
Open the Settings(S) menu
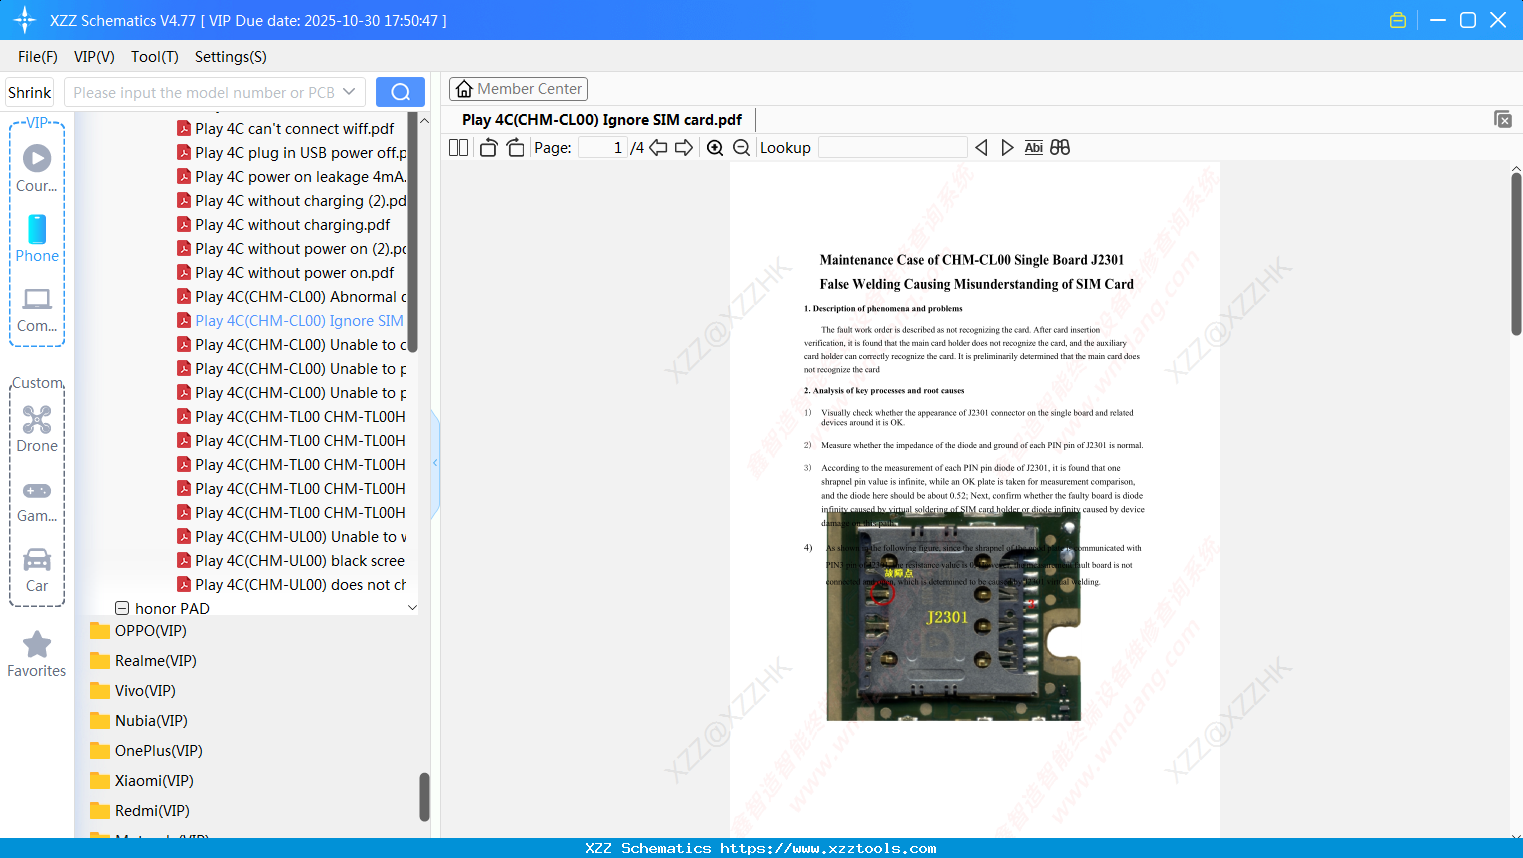coord(231,57)
